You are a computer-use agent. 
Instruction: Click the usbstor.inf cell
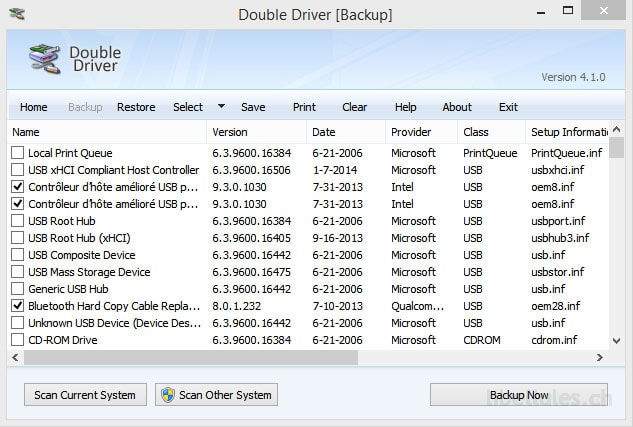point(558,272)
